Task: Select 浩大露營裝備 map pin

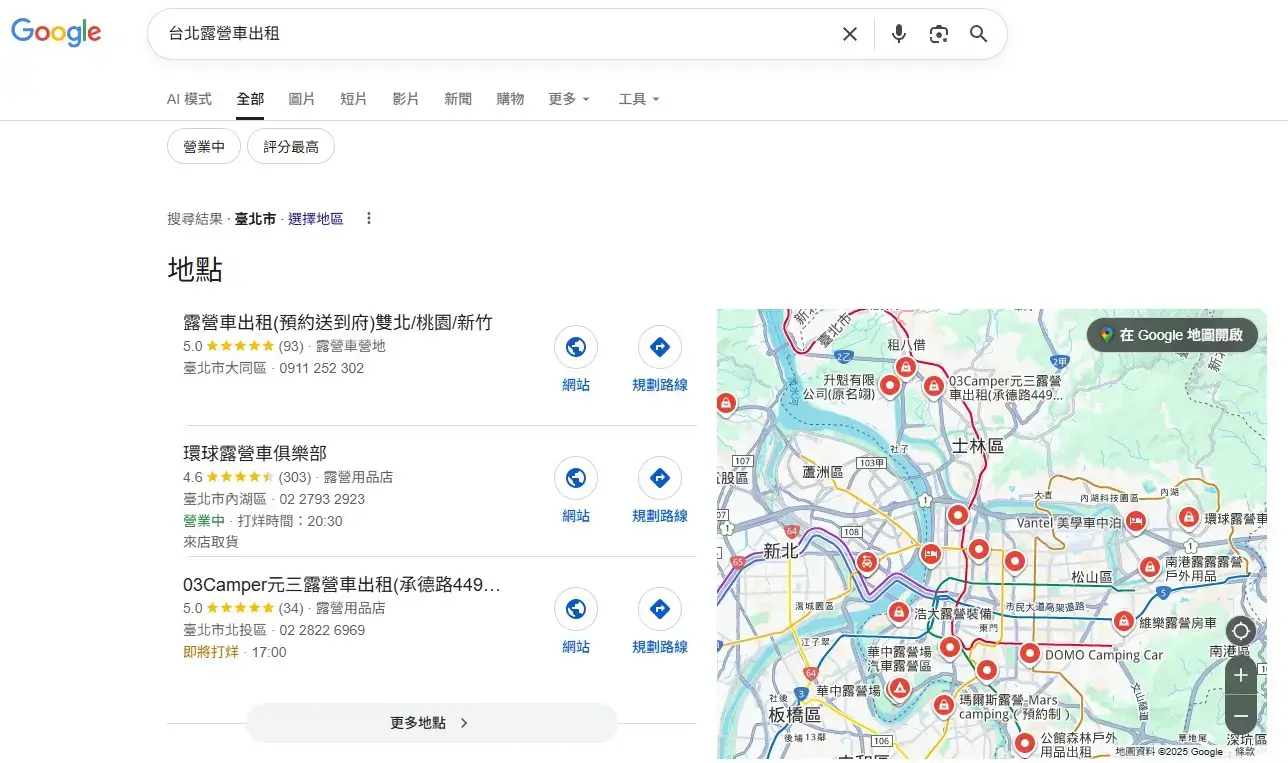Action: tap(898, 612)
